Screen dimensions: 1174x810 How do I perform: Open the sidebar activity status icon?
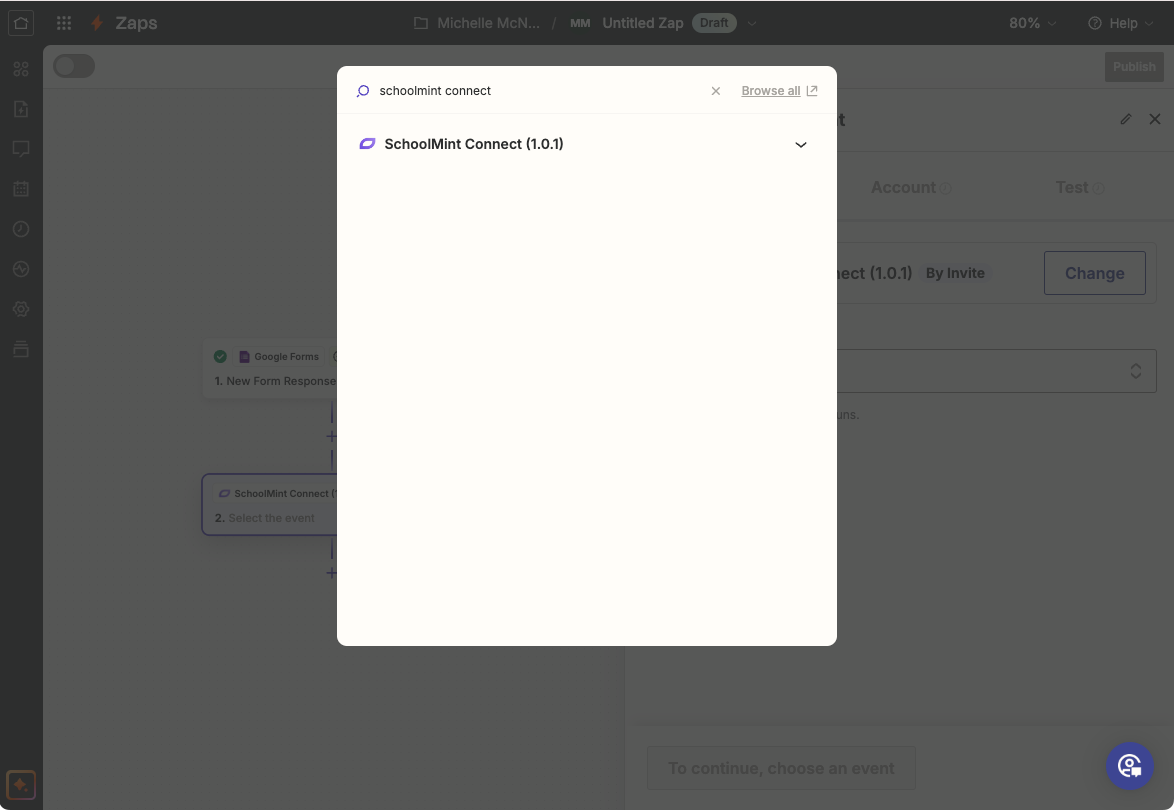pyautogui.click(x=21, y=269)
